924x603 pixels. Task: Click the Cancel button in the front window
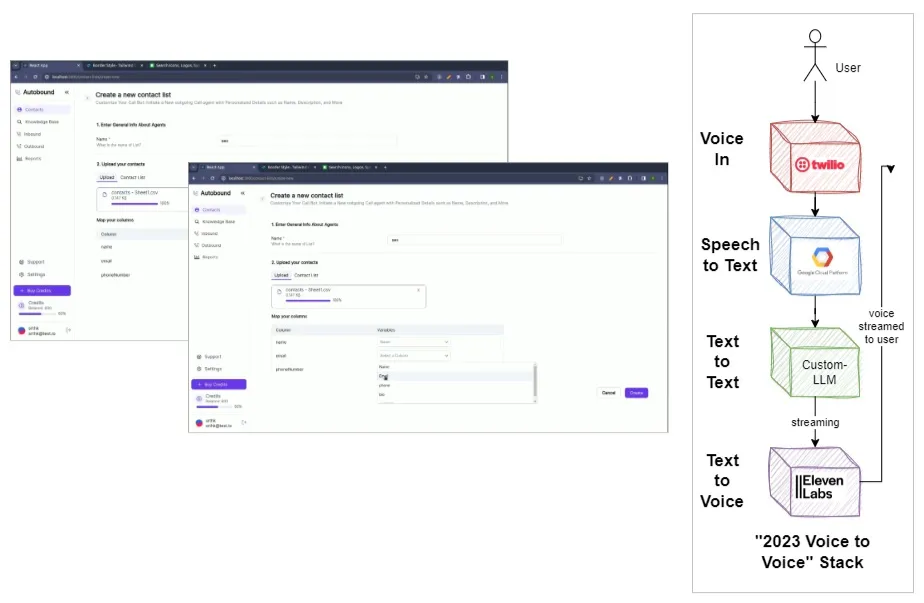(x=609, y=393)
